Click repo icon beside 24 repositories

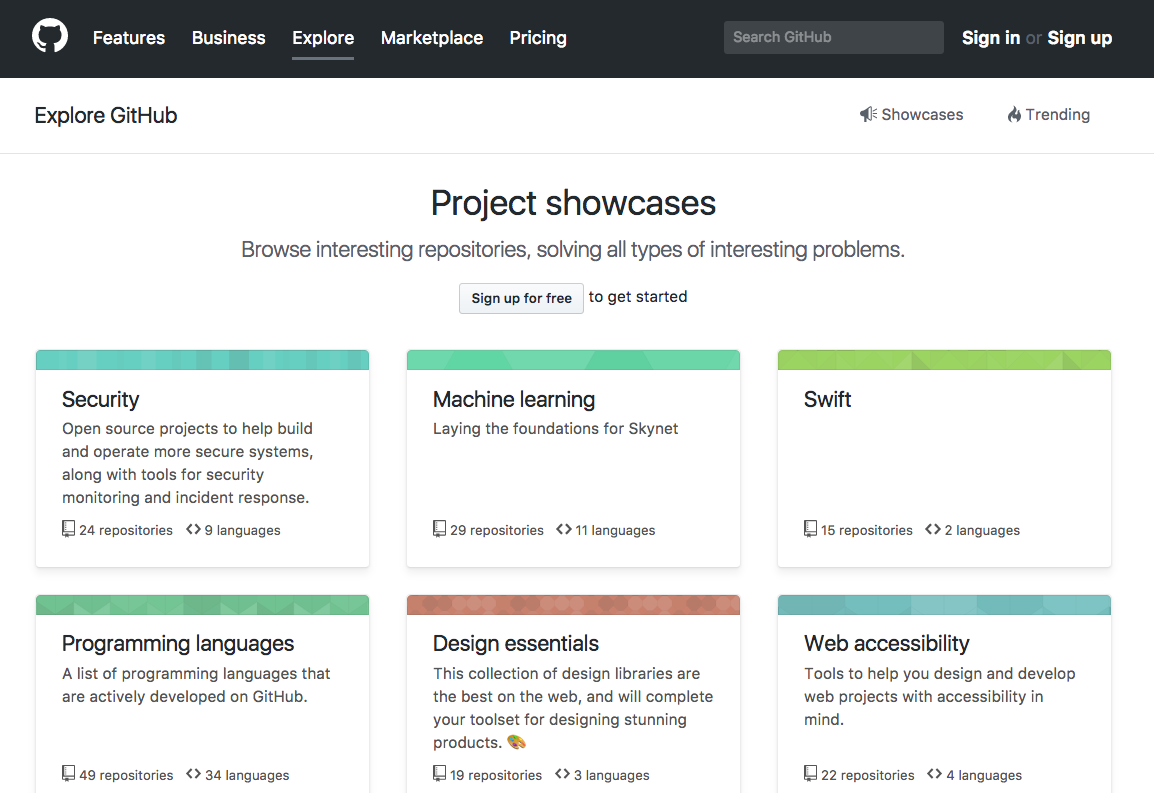click(x=68, y=529)
